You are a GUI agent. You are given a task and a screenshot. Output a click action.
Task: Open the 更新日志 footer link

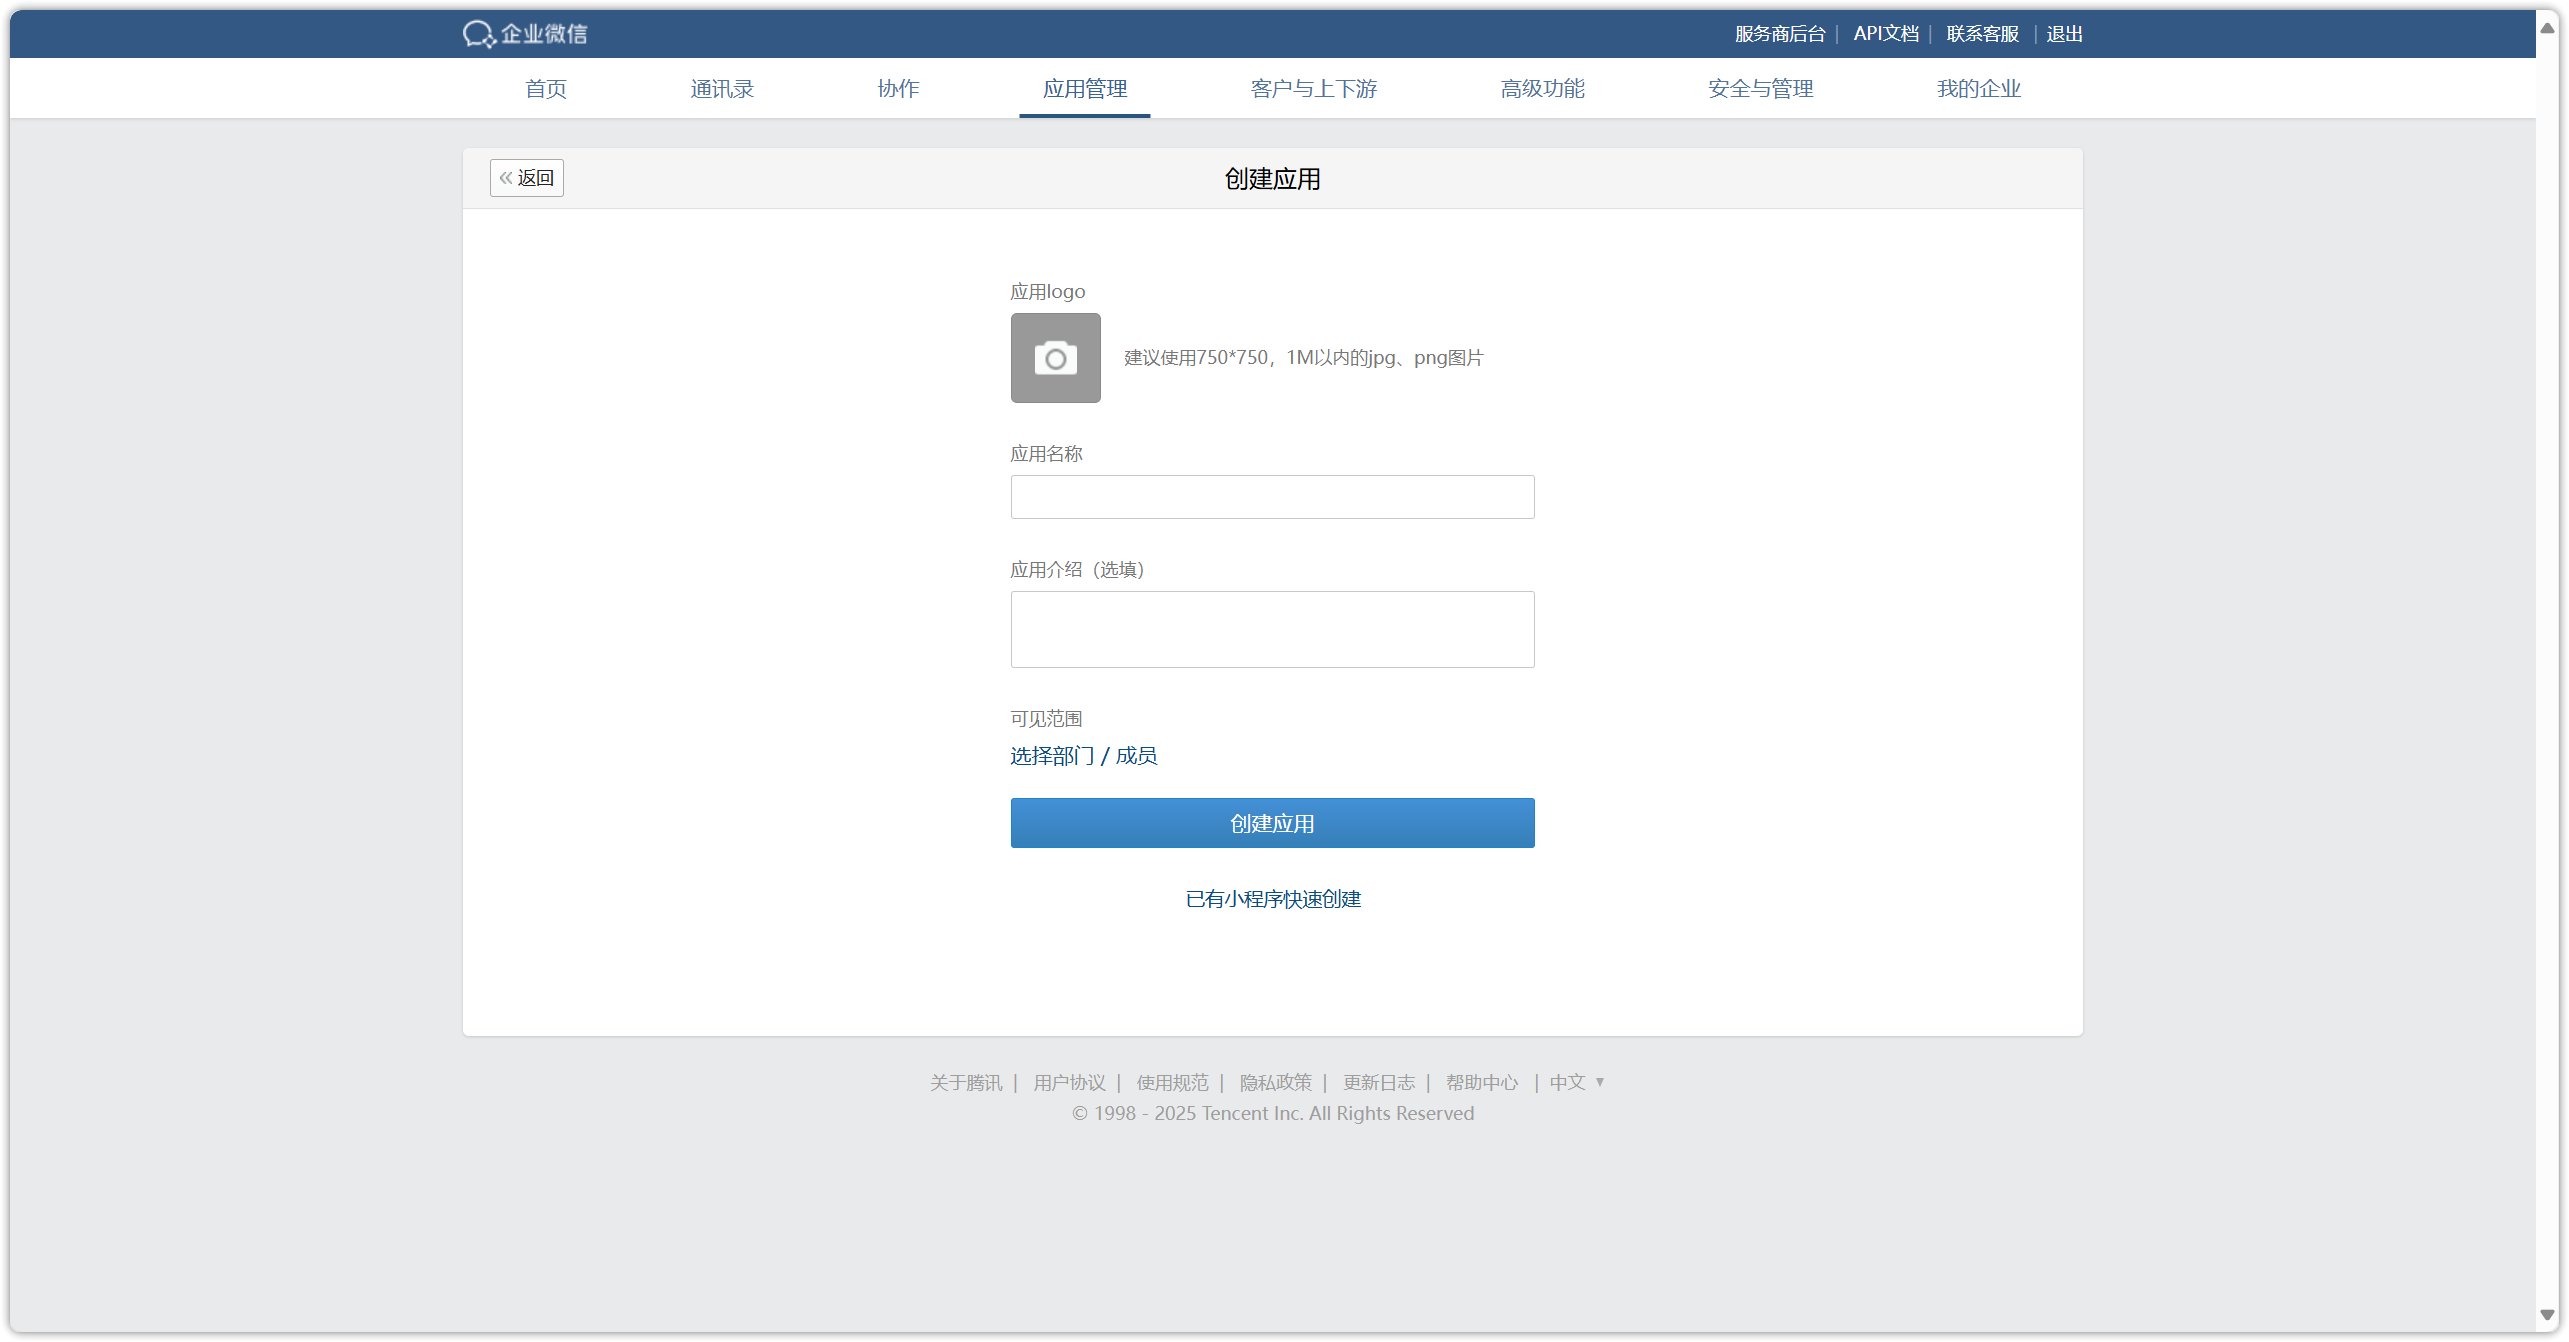(x=1378, y=1082)
